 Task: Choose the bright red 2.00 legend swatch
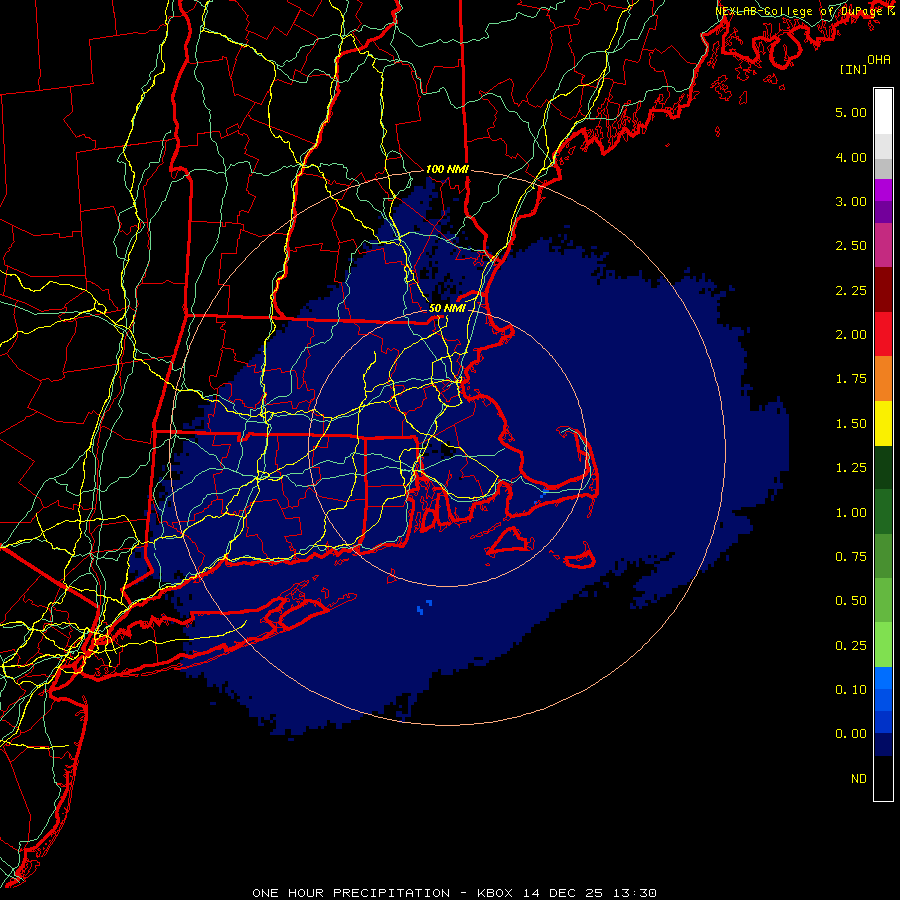pyautogui.click(x=883, y=334)
